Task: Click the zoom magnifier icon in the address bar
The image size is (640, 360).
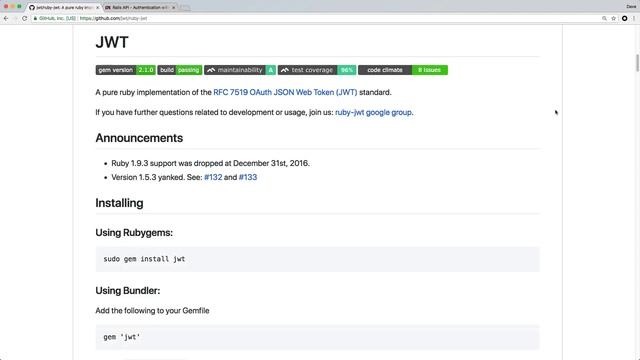Action: 604,18
